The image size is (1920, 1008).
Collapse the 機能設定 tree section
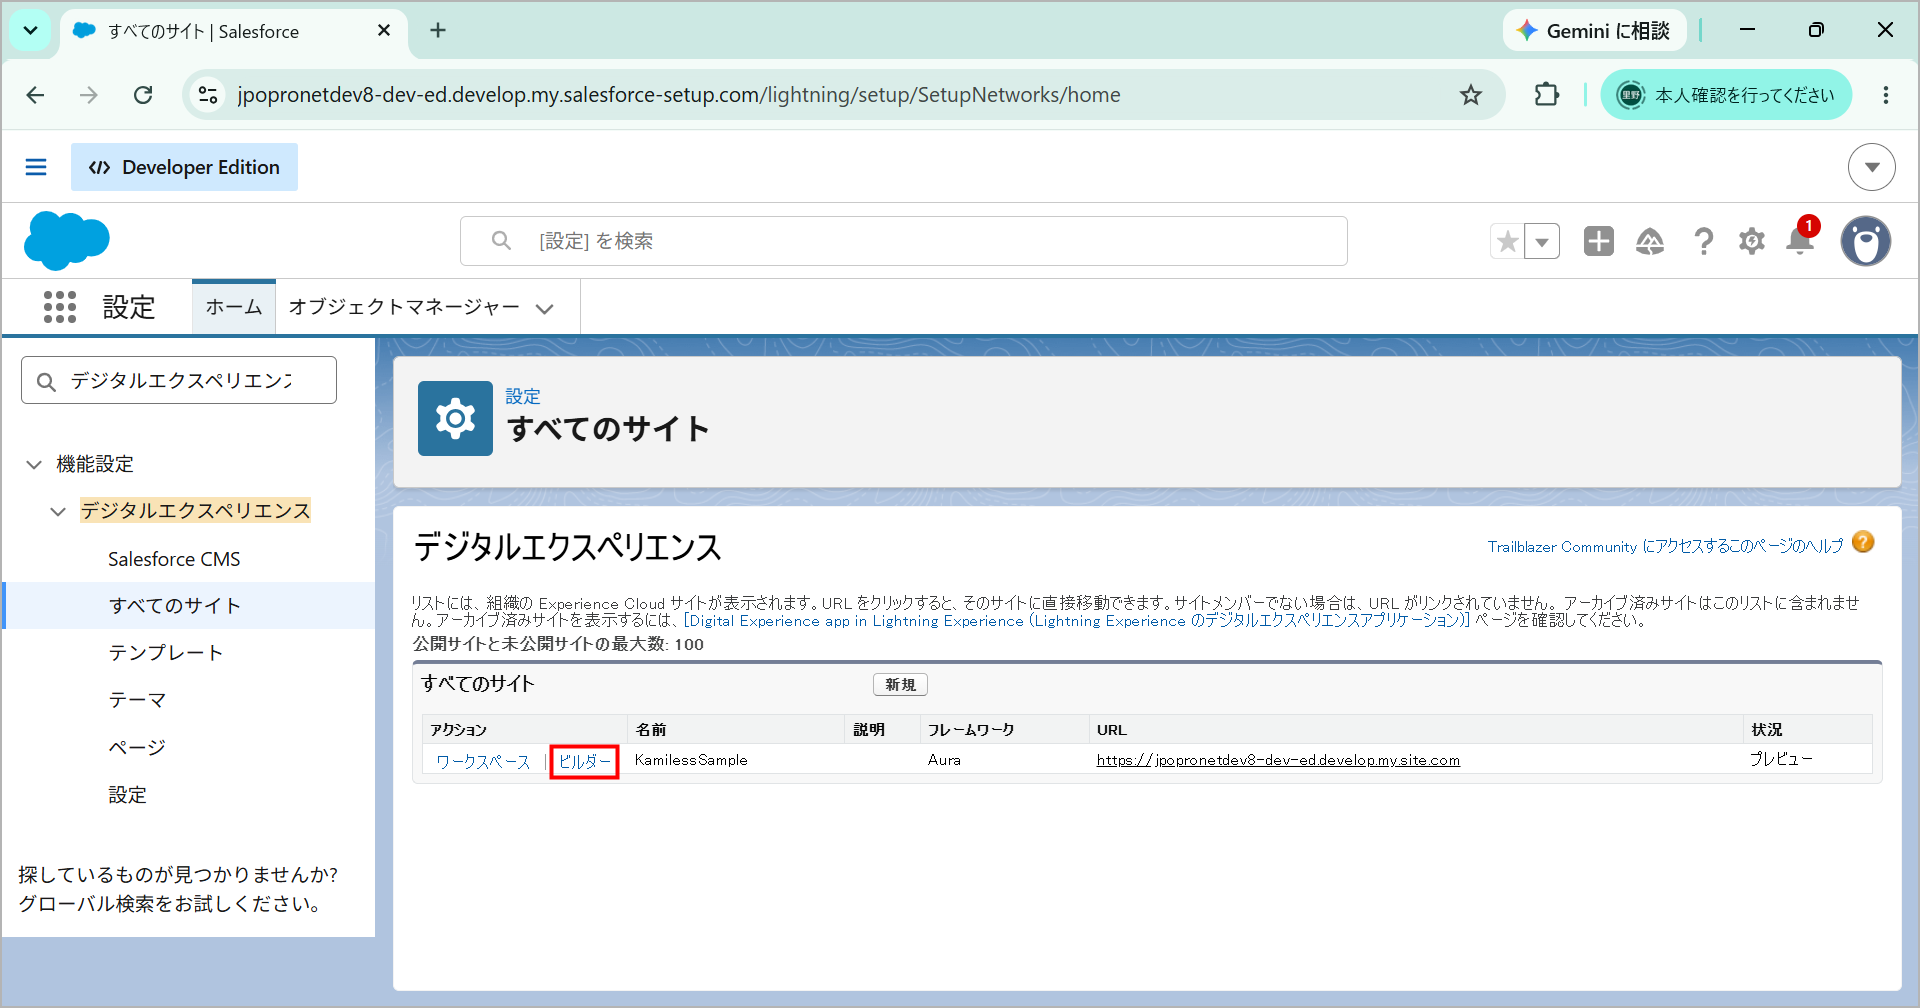point(34,464)
